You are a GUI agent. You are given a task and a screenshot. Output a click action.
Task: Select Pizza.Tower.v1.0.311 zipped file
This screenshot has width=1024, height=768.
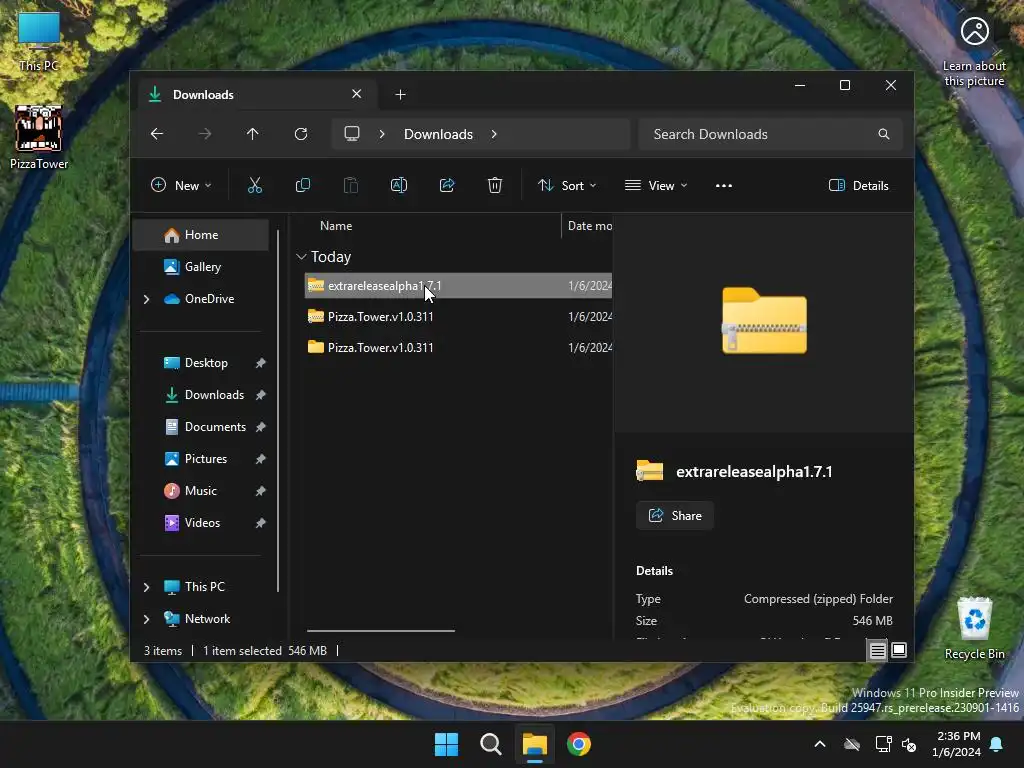click(x=458, y=317)
